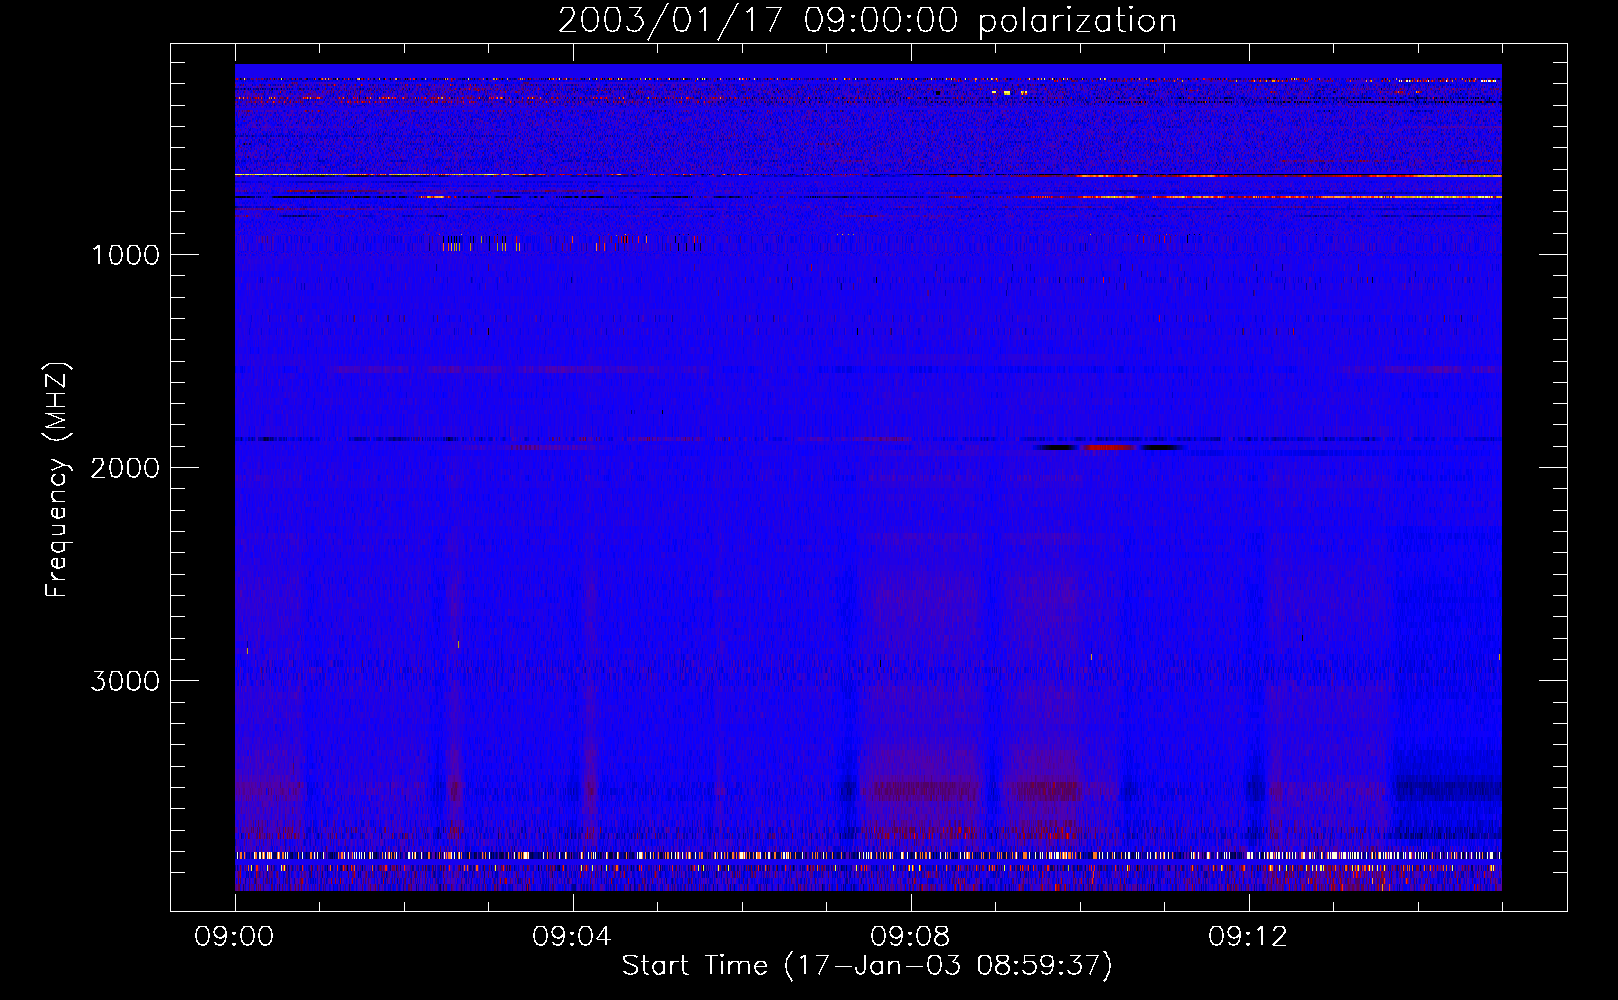
Task: Select the "Frequency (MHZ)" y-axis label
Action: pos(58,480)
